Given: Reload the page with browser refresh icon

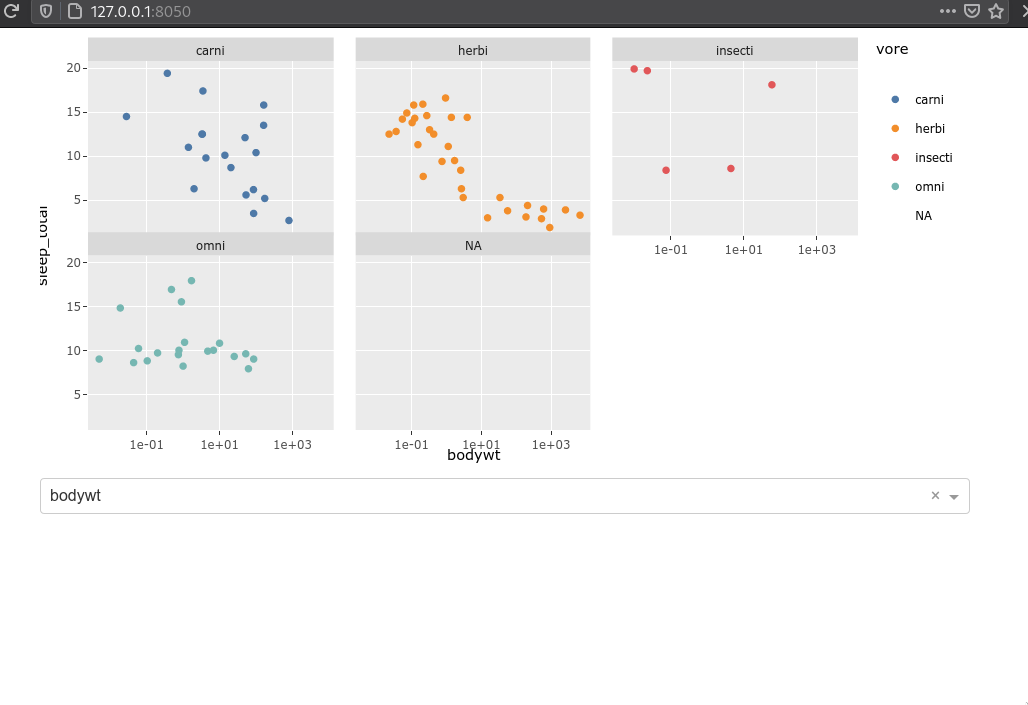Looking at the screenshot, I should (11, 11).
